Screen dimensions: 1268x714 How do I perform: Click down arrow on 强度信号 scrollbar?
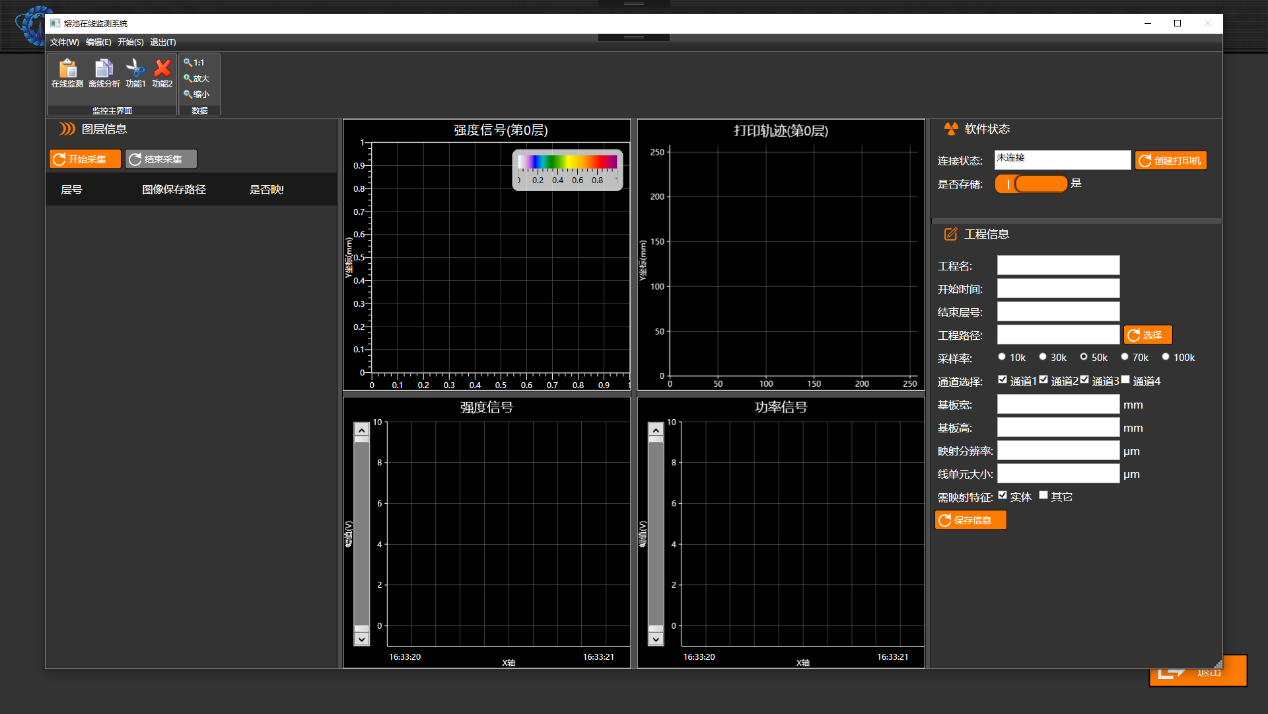point(361,638)
